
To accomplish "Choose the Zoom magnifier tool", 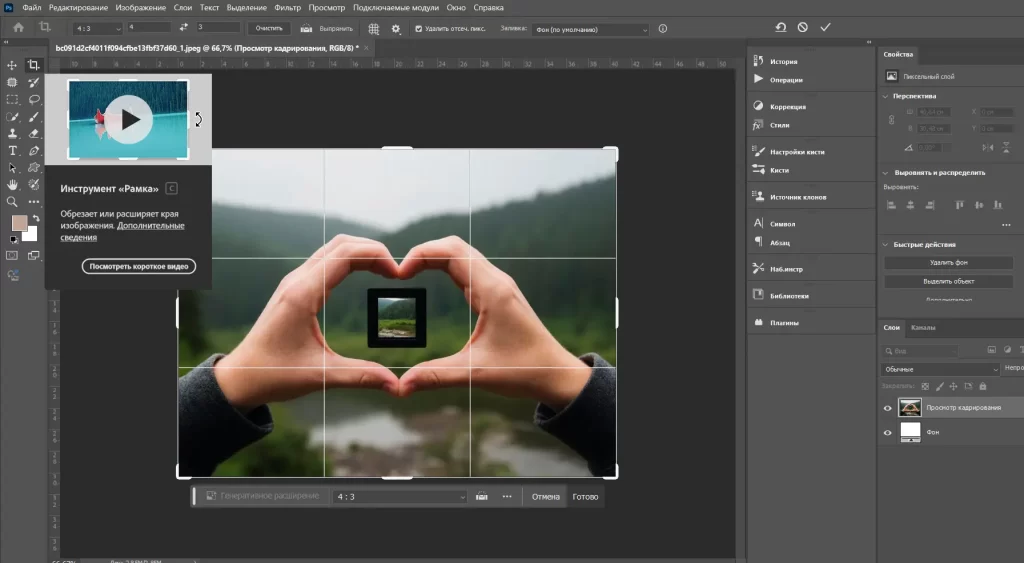I will coord(13,201).
